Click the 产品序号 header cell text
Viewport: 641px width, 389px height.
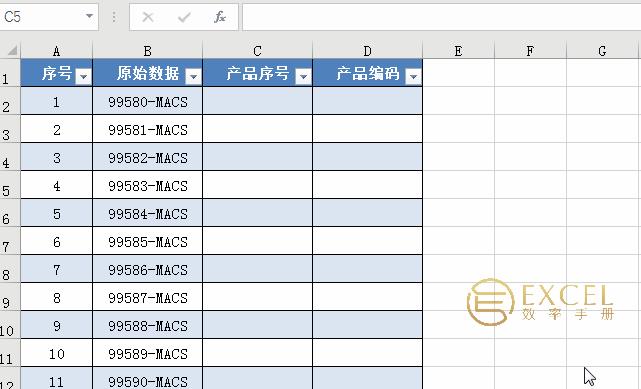pyautogui.click(x=258, y=73)
